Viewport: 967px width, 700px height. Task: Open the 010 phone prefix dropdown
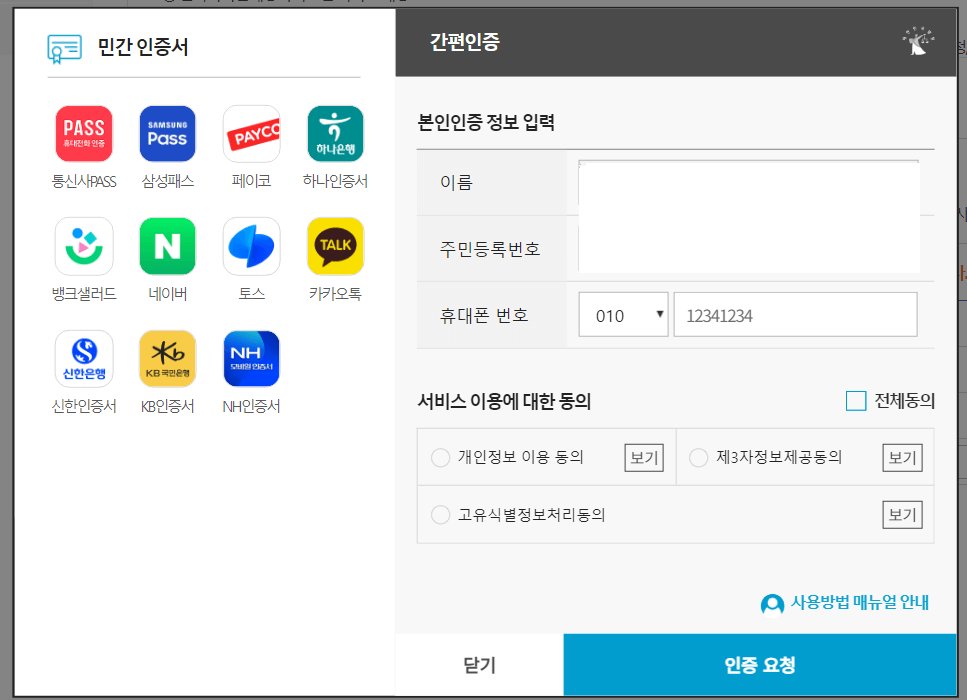click(x=623, y=315)
